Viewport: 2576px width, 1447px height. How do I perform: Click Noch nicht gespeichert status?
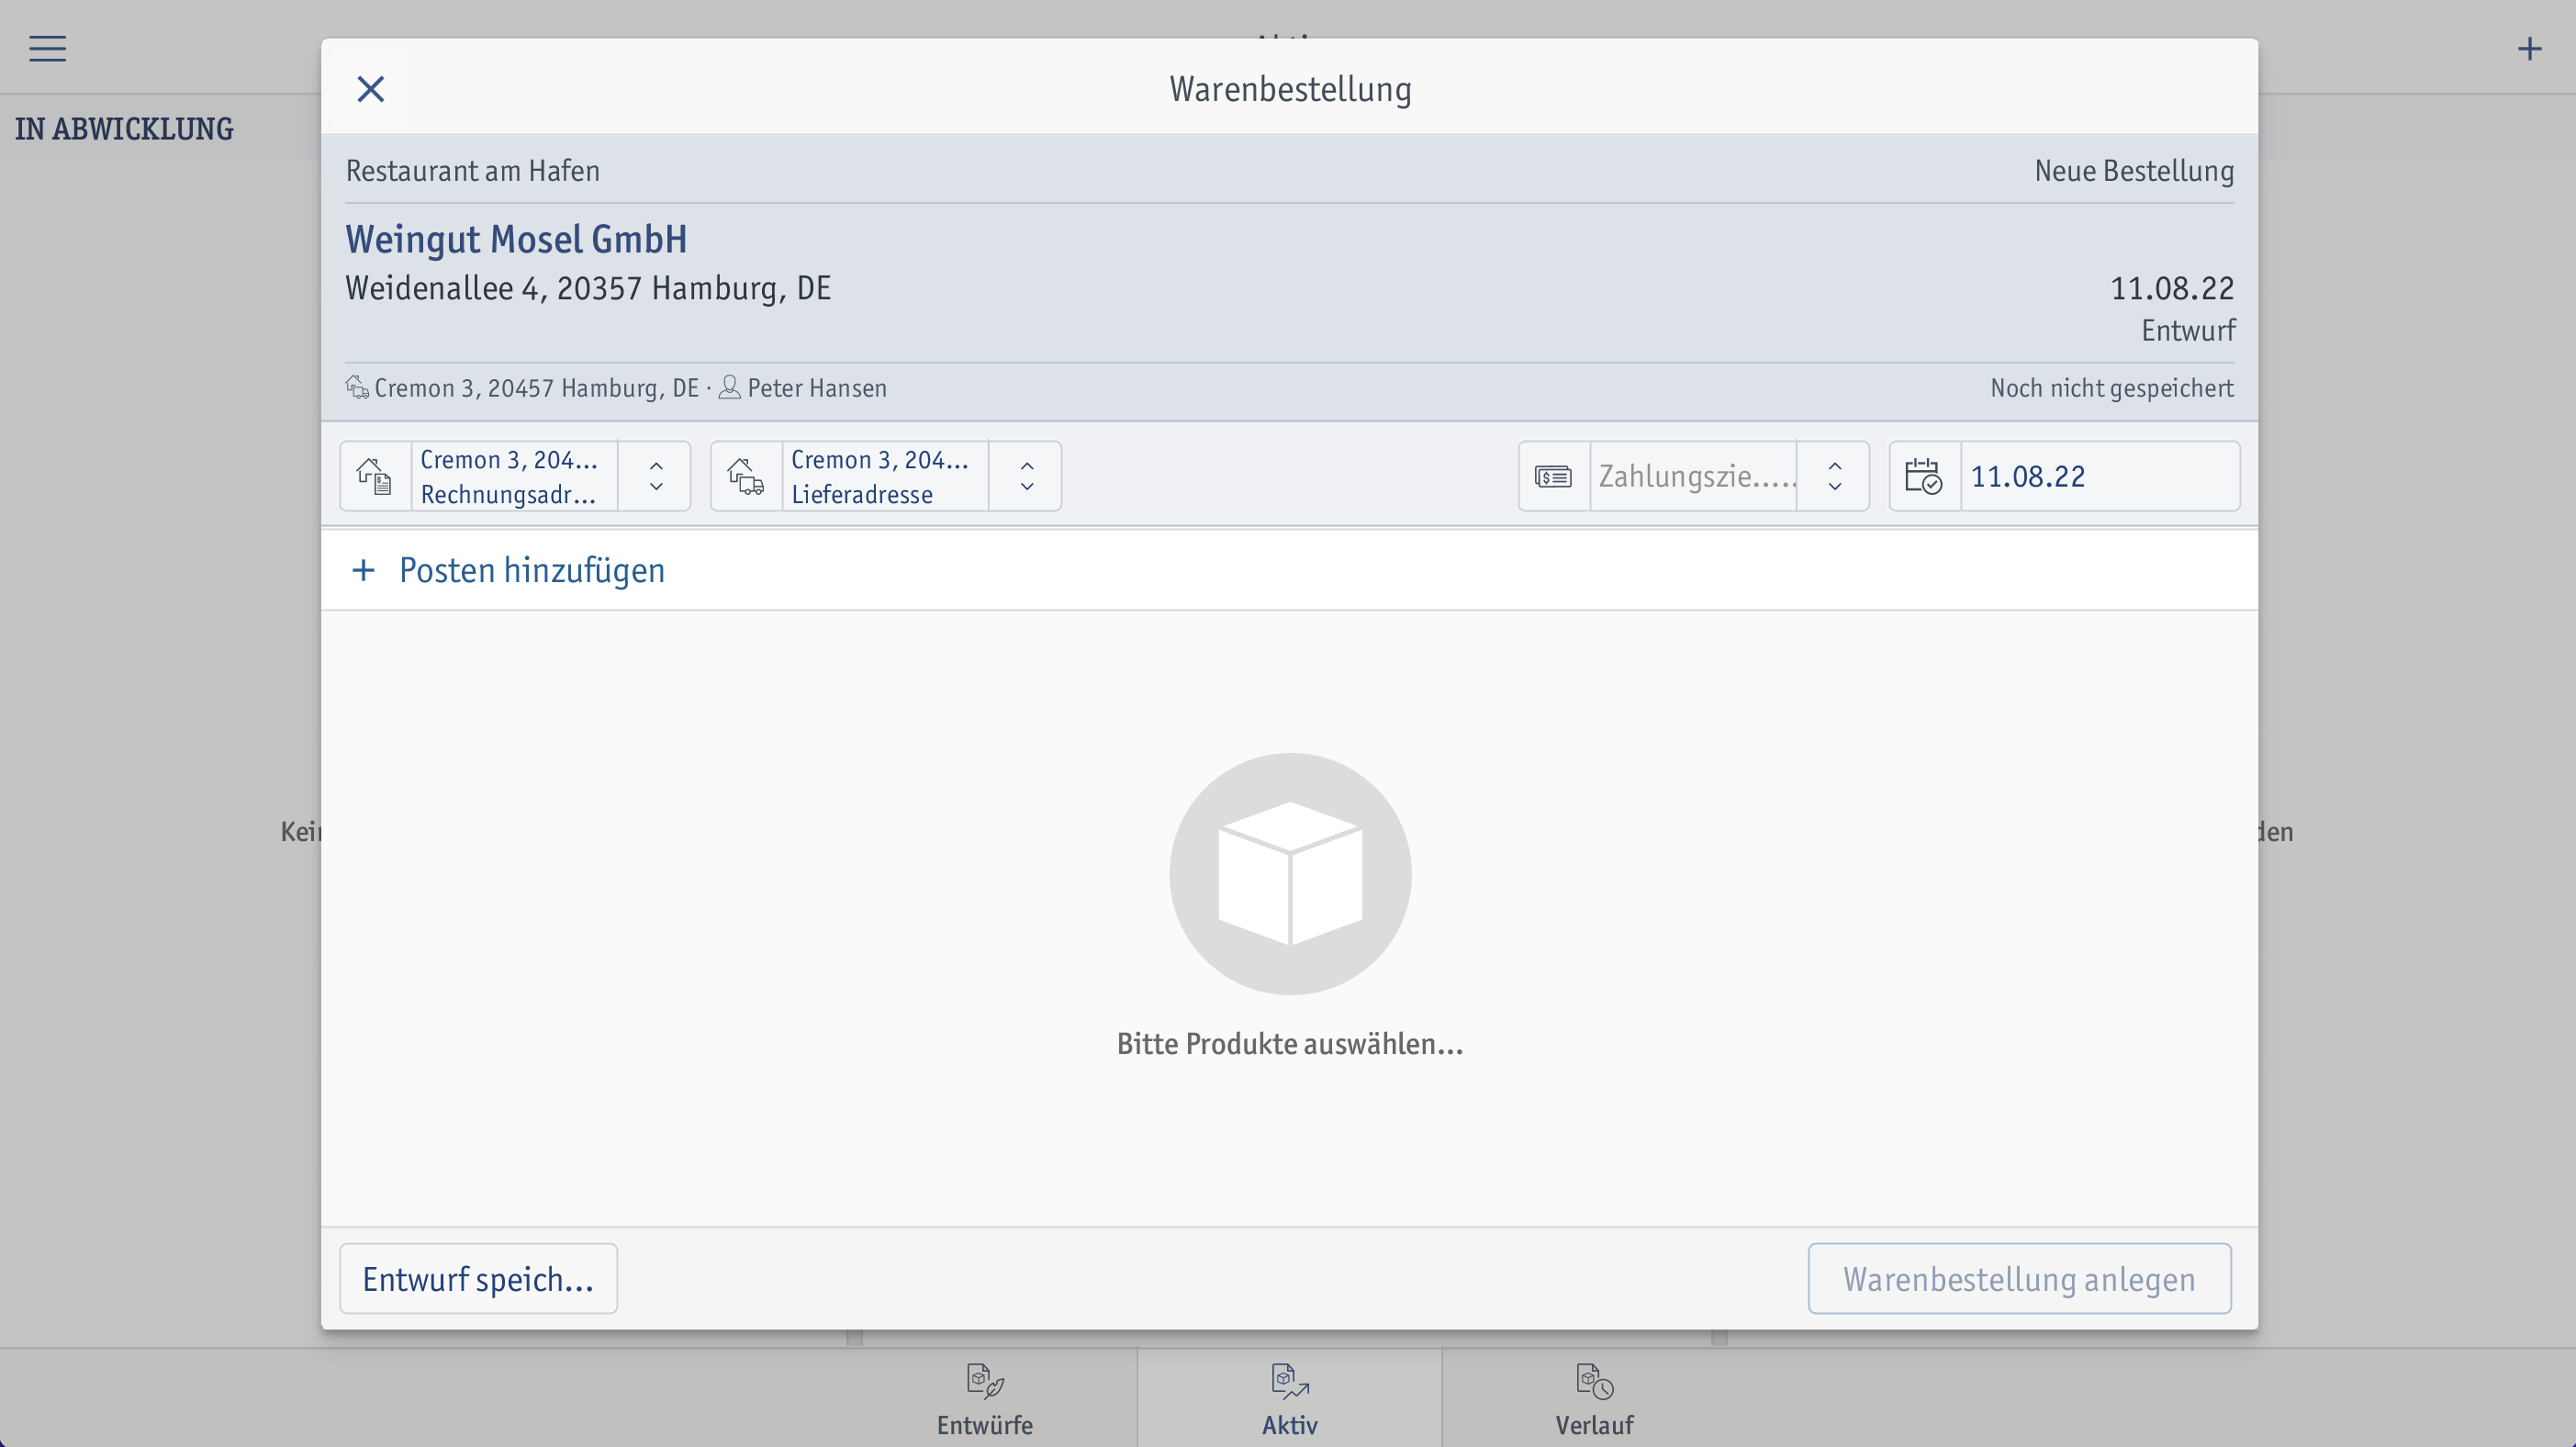coord(2111,387)
